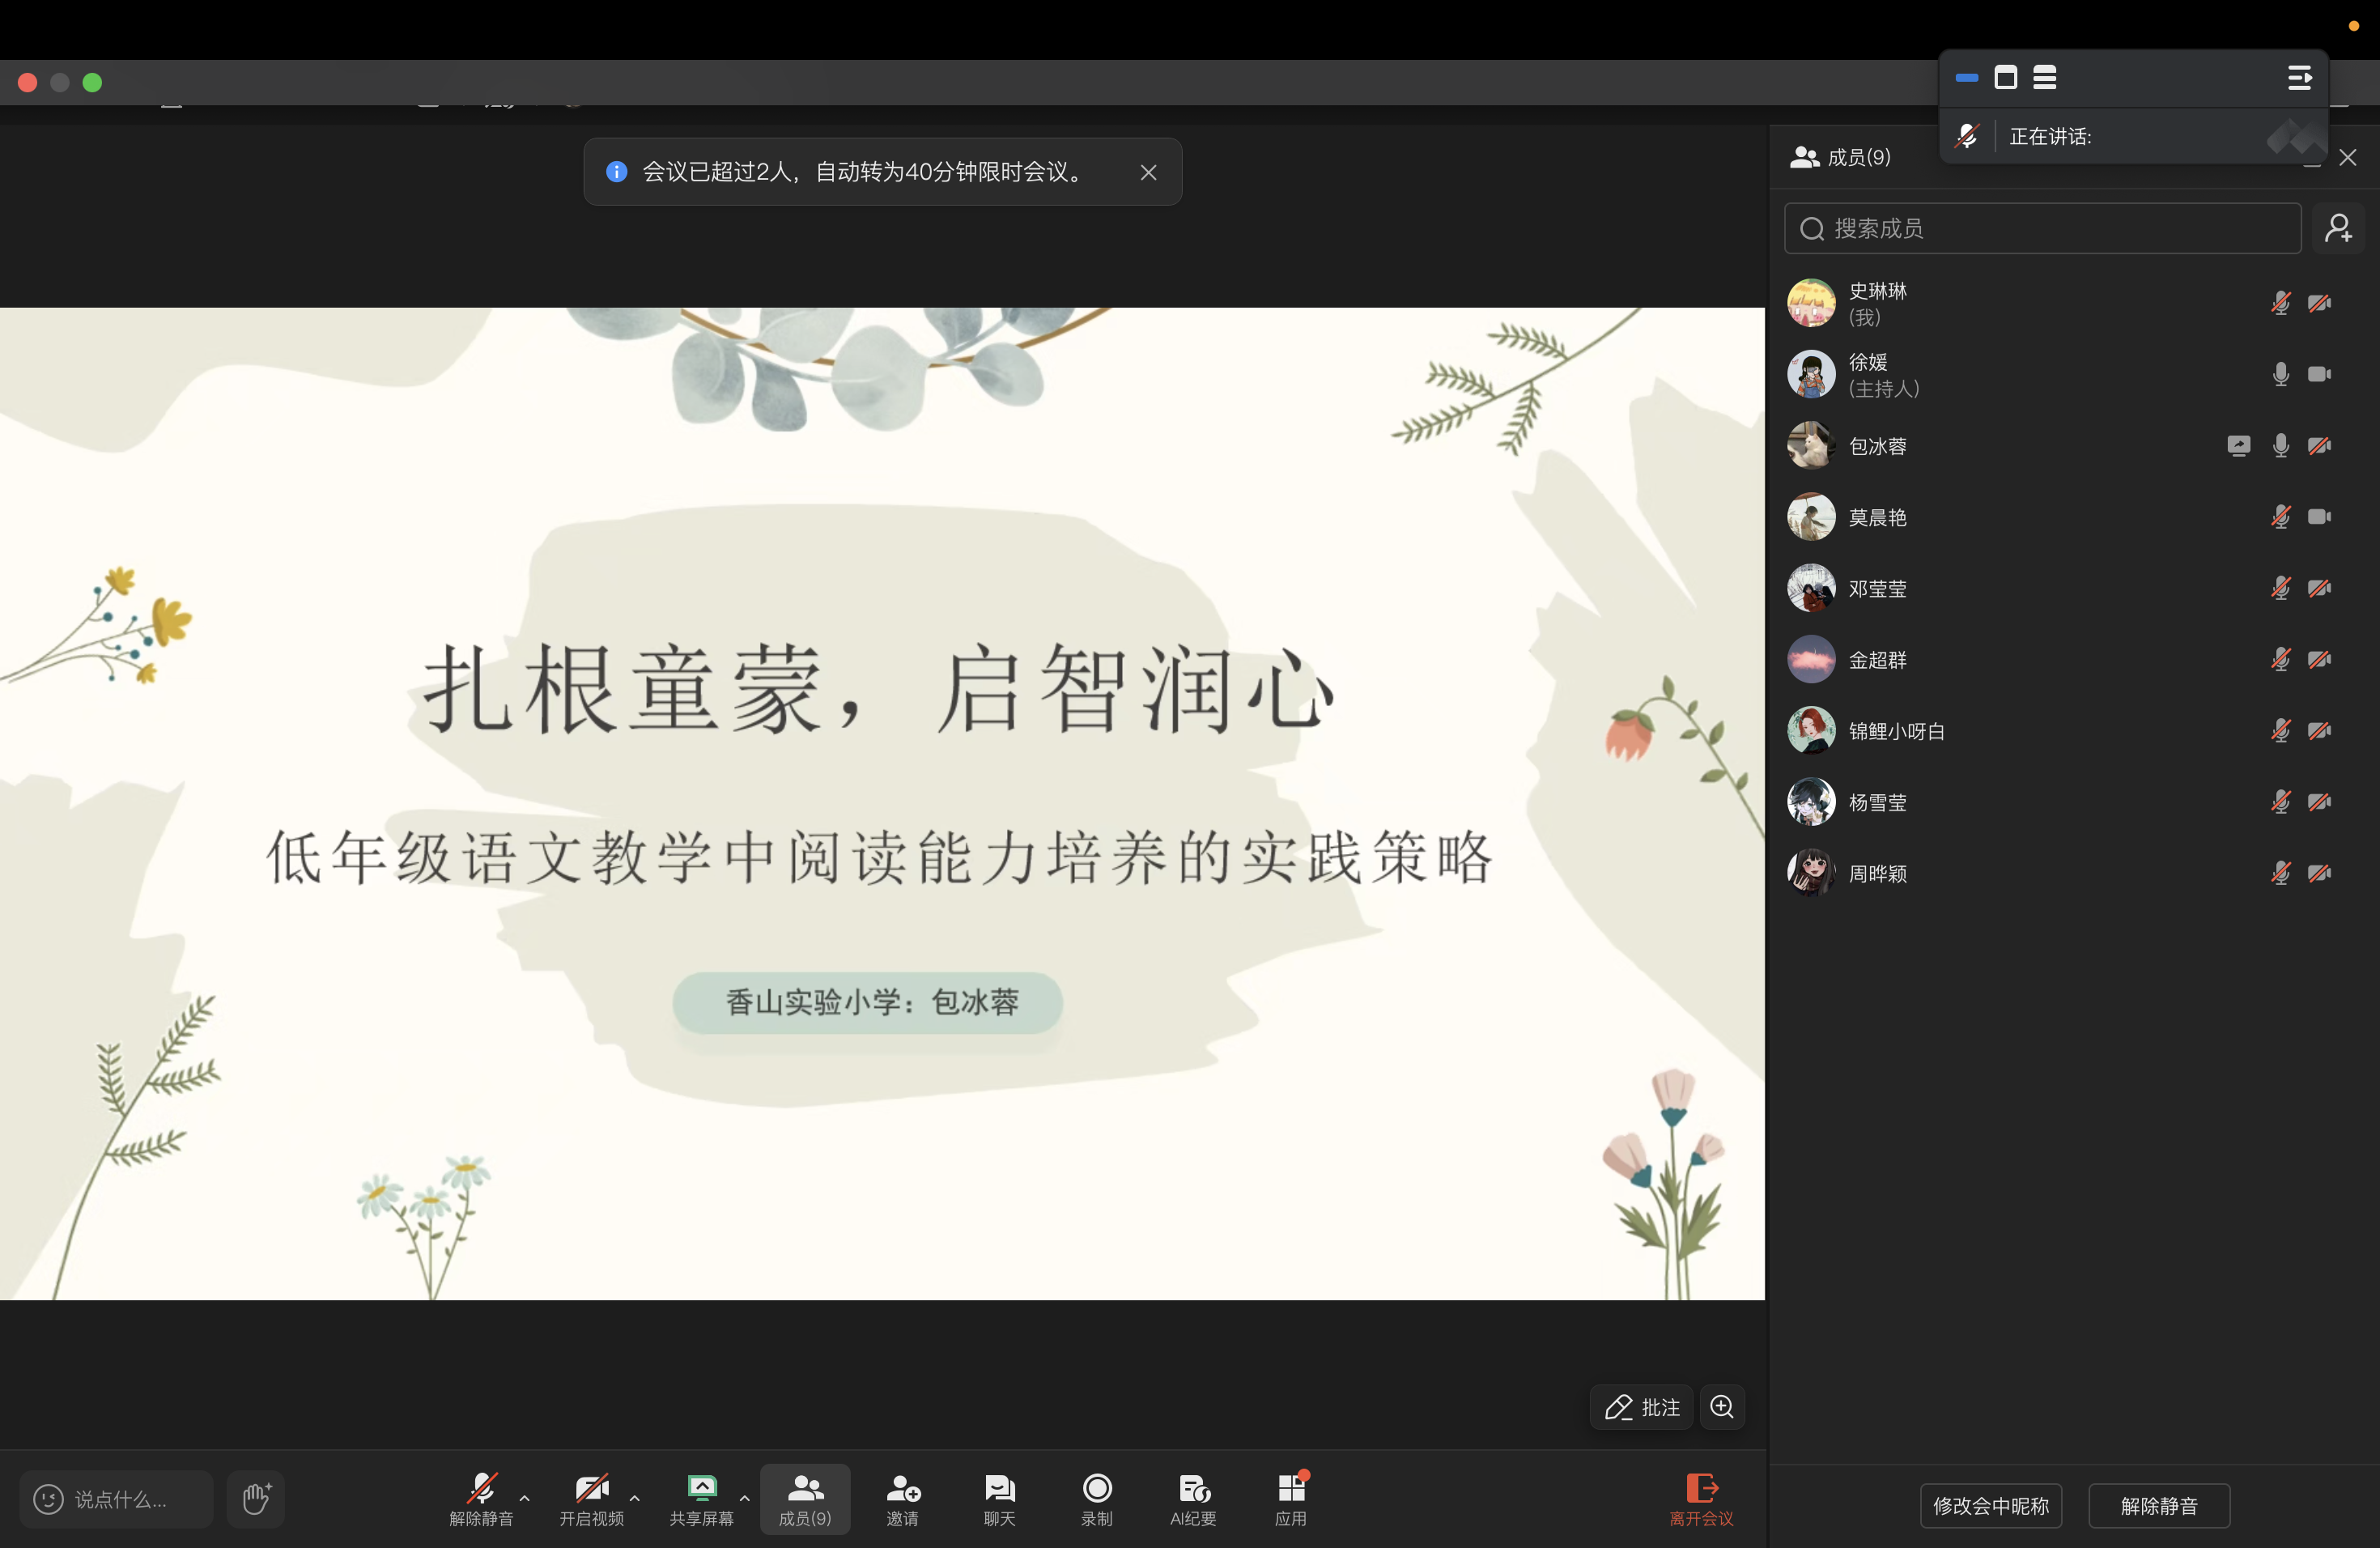Click the 搜索成员 search field
The width and height of the screenshot is (2380, 1548).
tap(2040, 228)
